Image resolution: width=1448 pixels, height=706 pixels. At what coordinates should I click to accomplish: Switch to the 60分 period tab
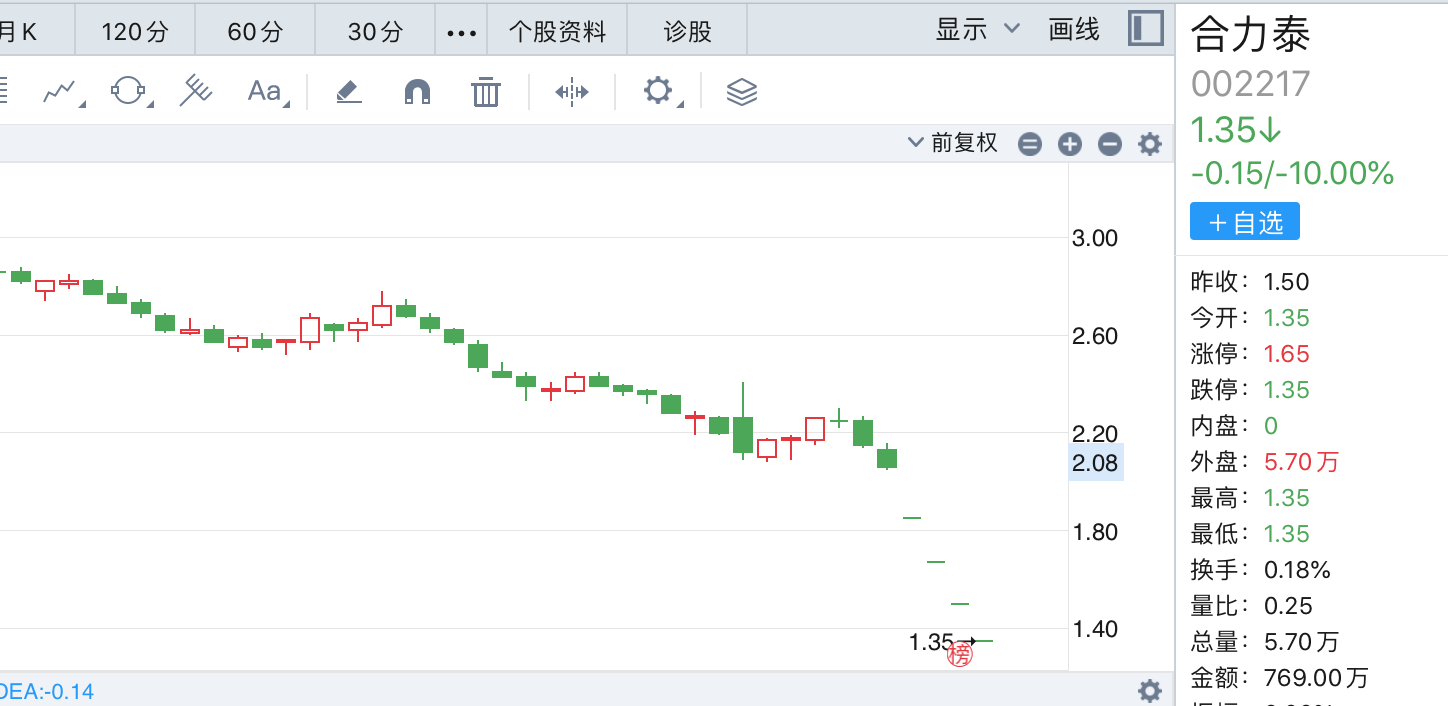(x=255, y=32)
